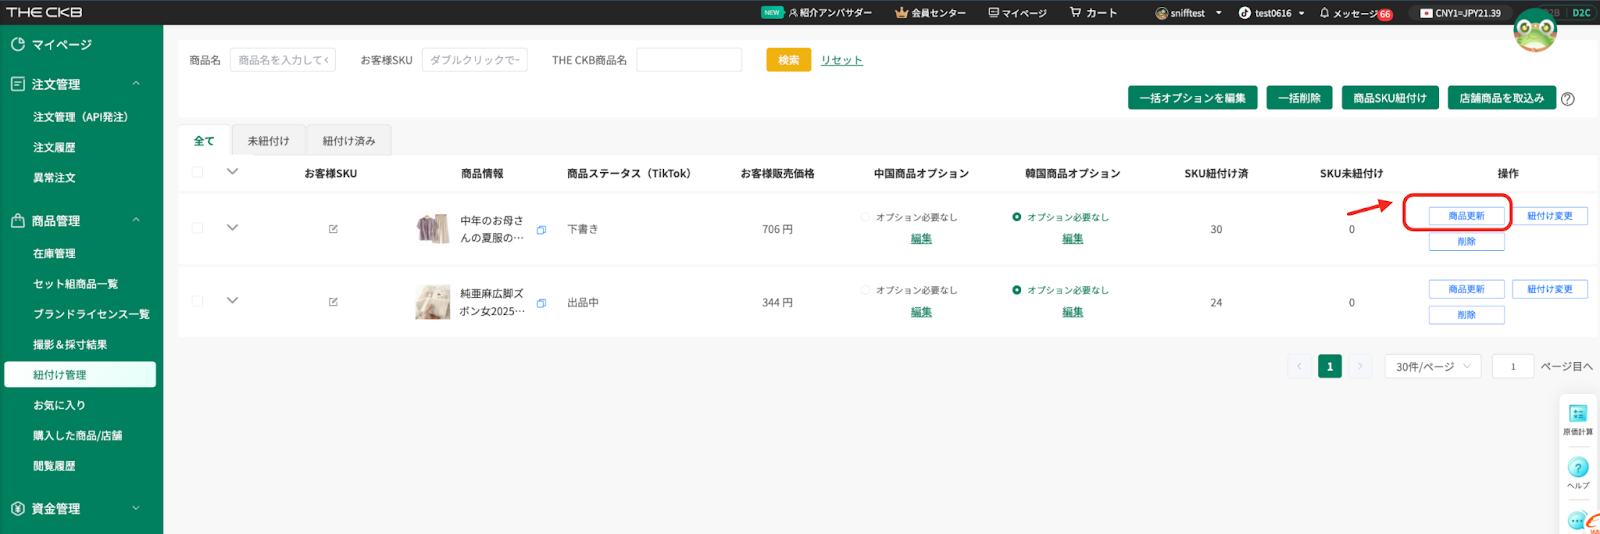Image resolution: width=1600 pixels, height=534 pixels.
Task: Click 削除 for 中年のお母さん row
Action: tap(1467, 241)
